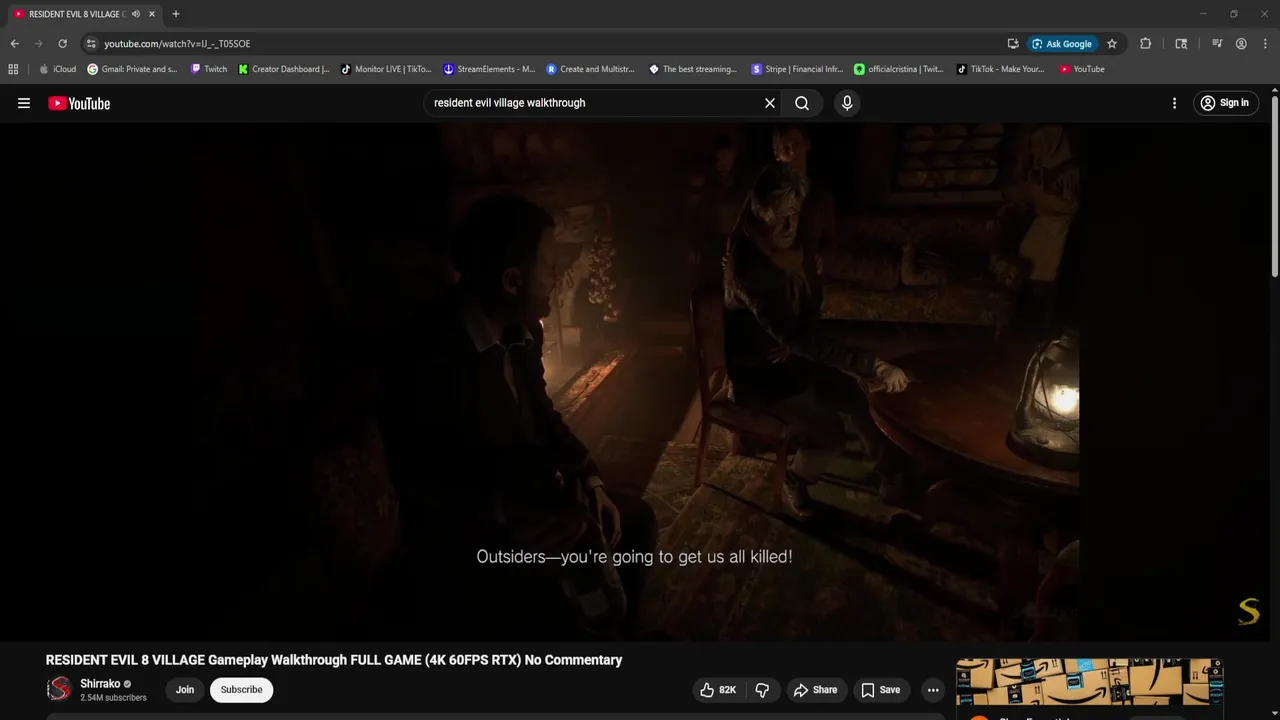Open Stripe Financial Infrastructure bookmark

(797, 69)
